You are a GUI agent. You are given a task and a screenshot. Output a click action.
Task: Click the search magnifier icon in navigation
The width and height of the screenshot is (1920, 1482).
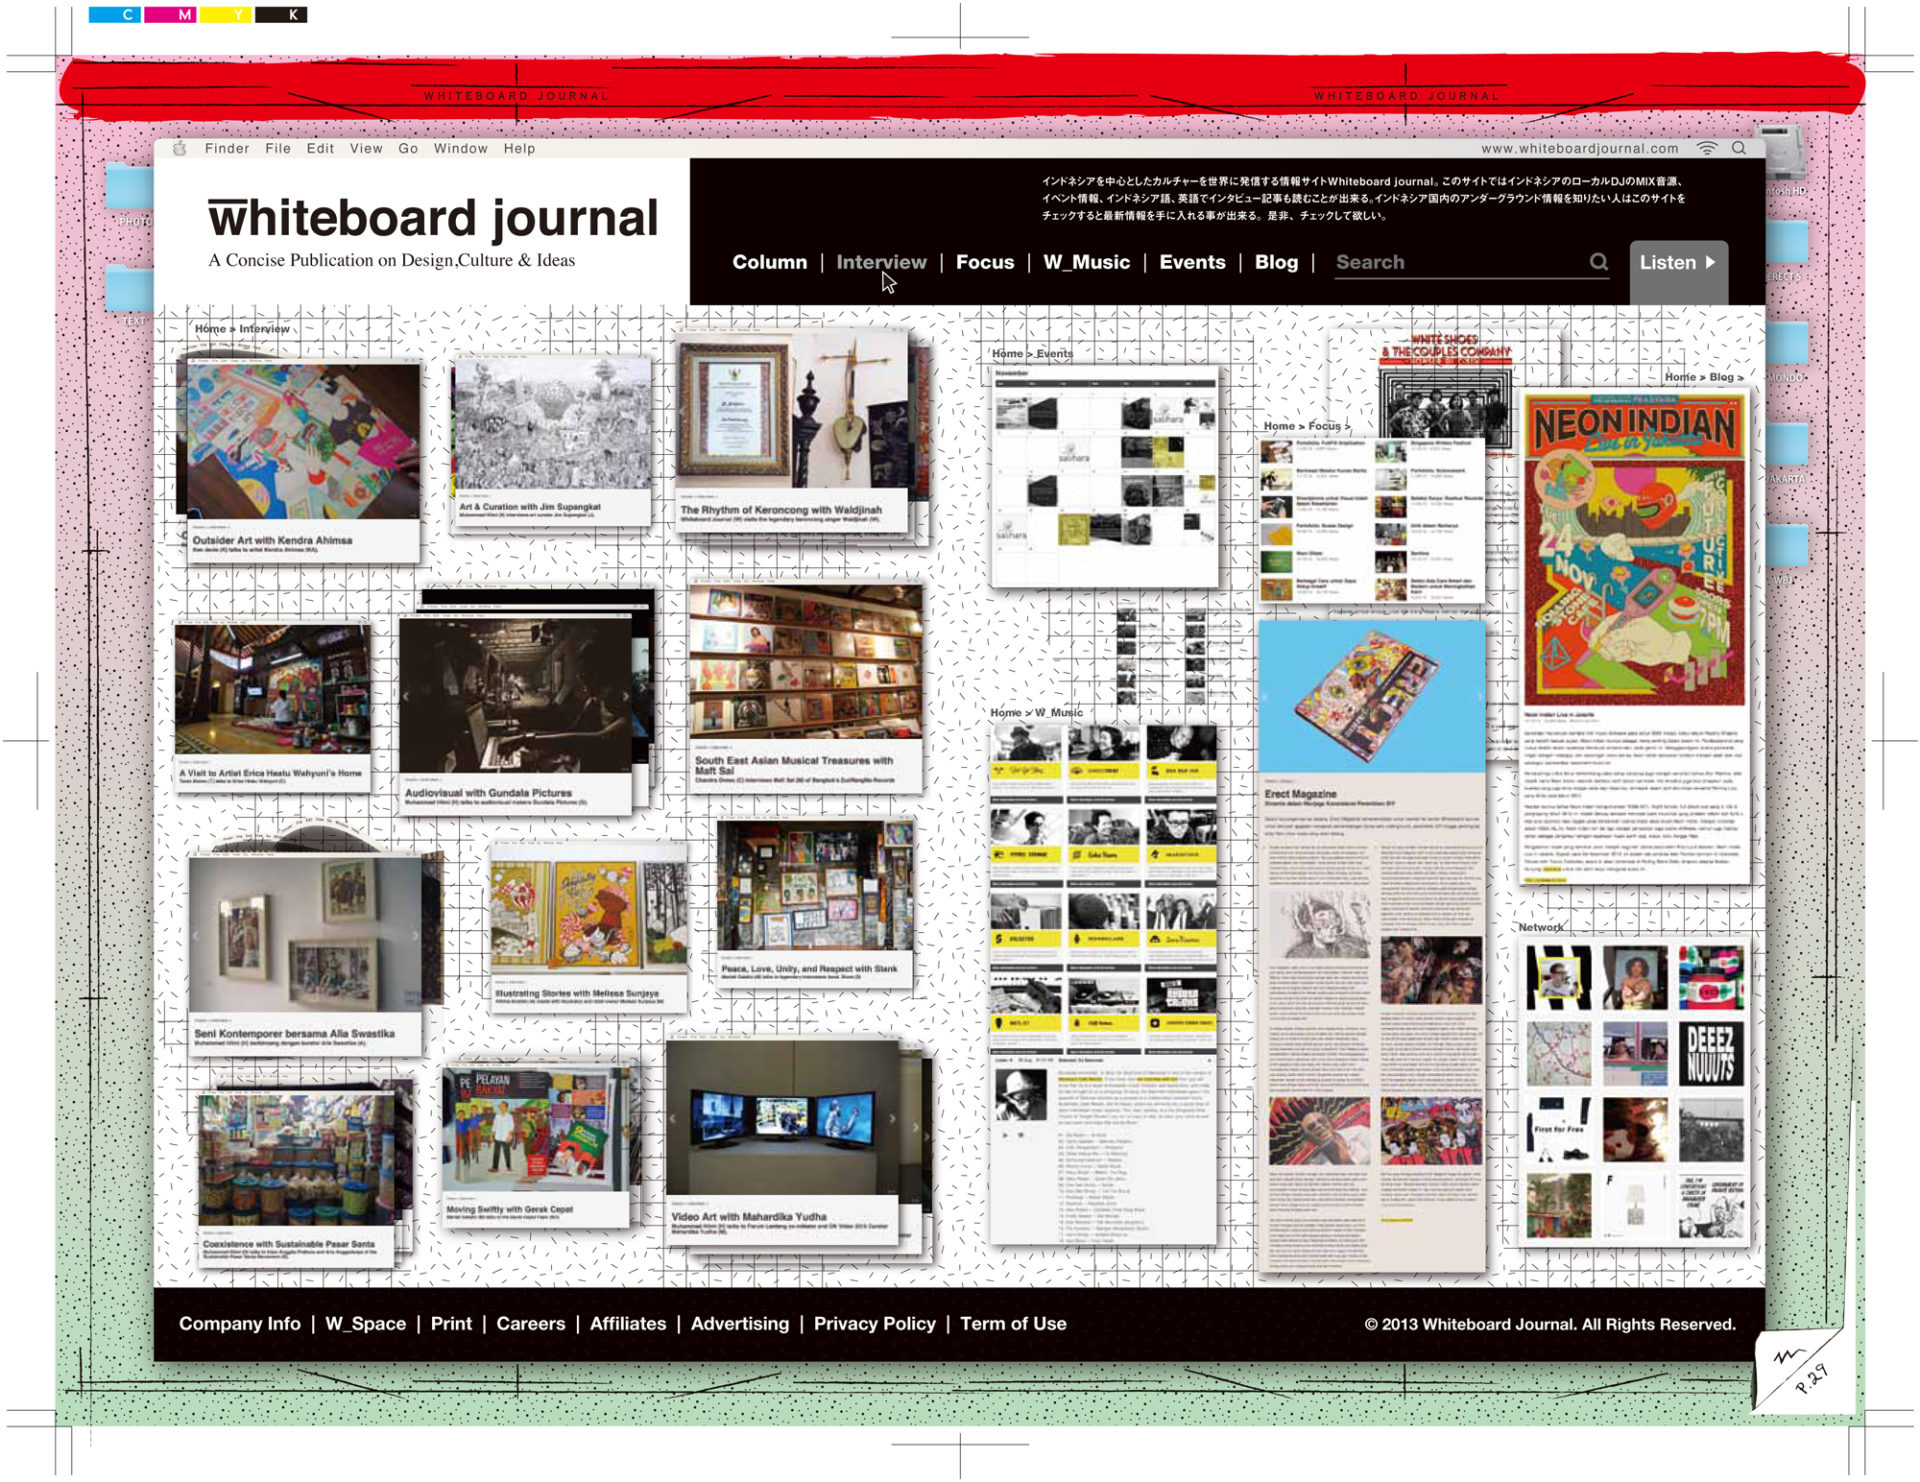point(1598,262)
